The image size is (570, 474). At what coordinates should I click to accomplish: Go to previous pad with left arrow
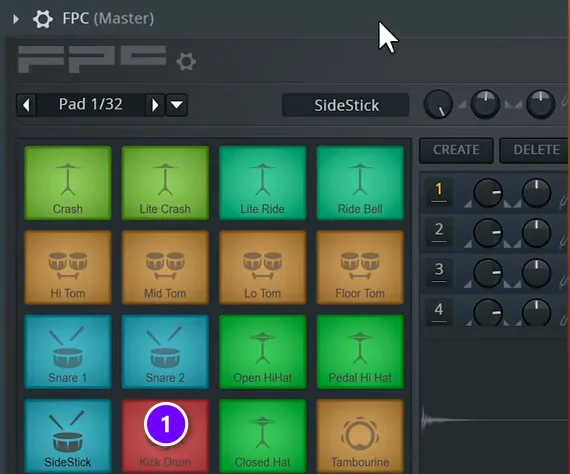(x=26, y=105)
